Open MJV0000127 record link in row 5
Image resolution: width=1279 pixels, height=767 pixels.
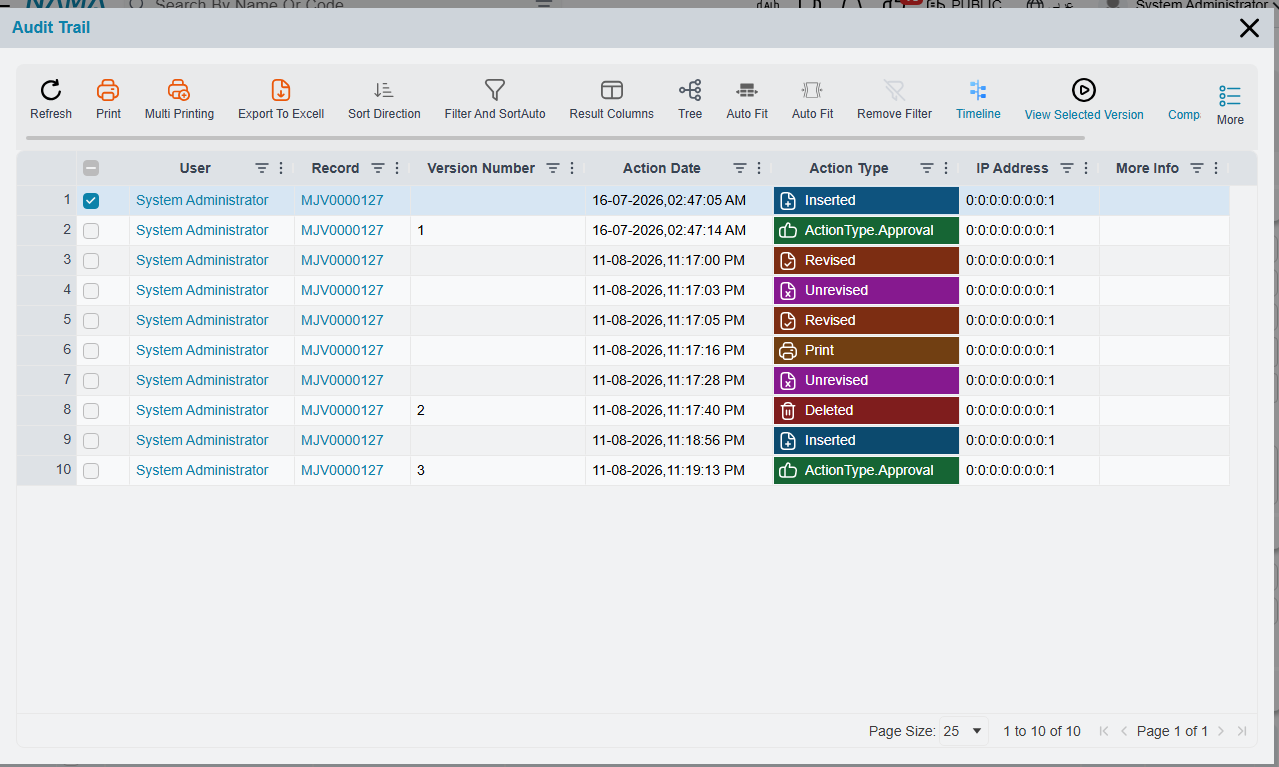[x=342, y=320]
